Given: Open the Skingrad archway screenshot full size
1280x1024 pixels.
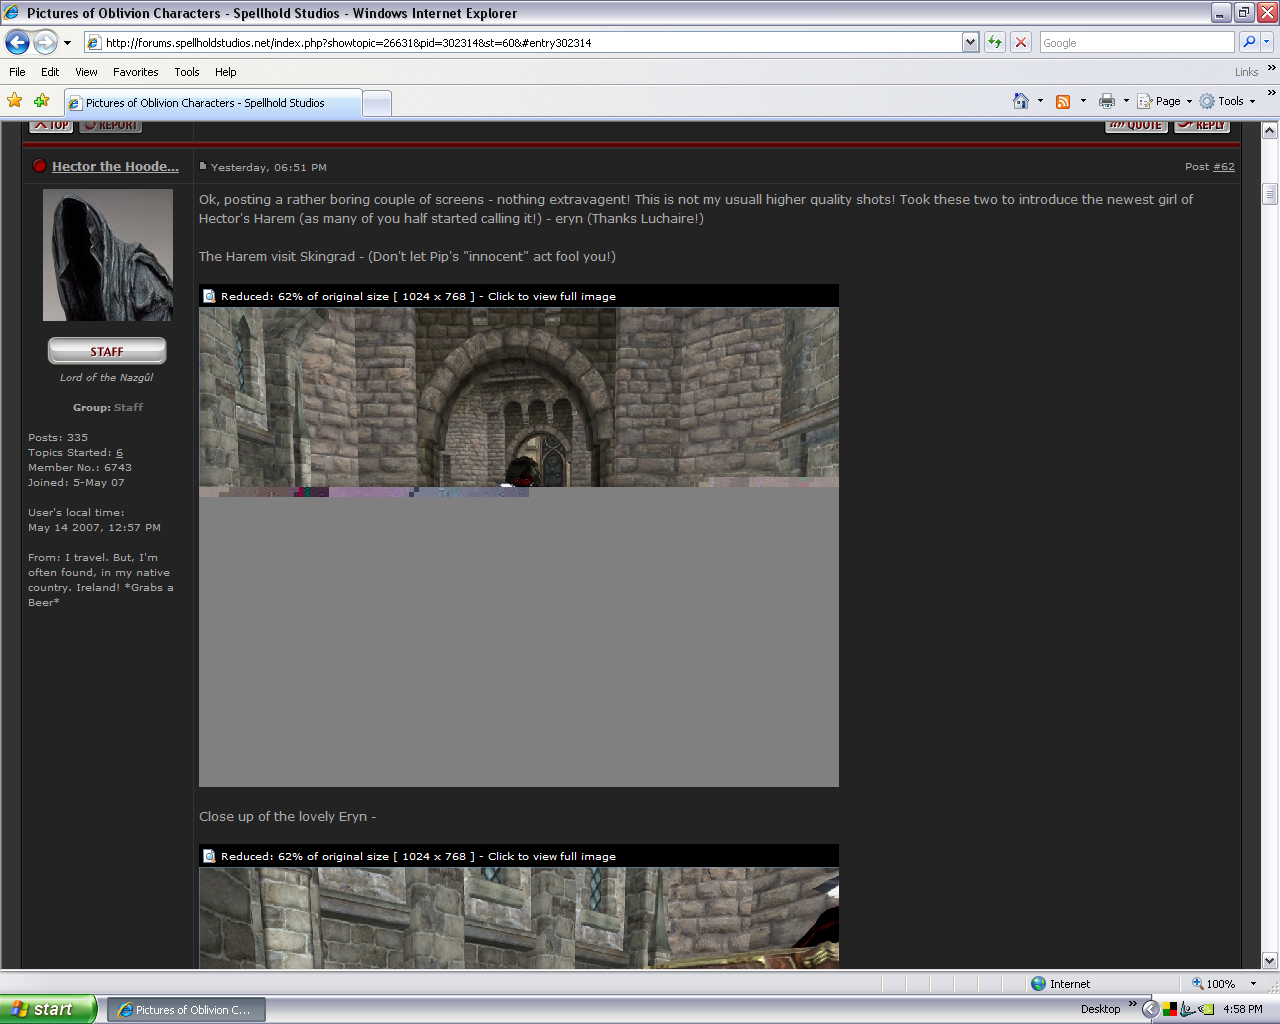Looking at the screenshot, I should click(519, 547).
